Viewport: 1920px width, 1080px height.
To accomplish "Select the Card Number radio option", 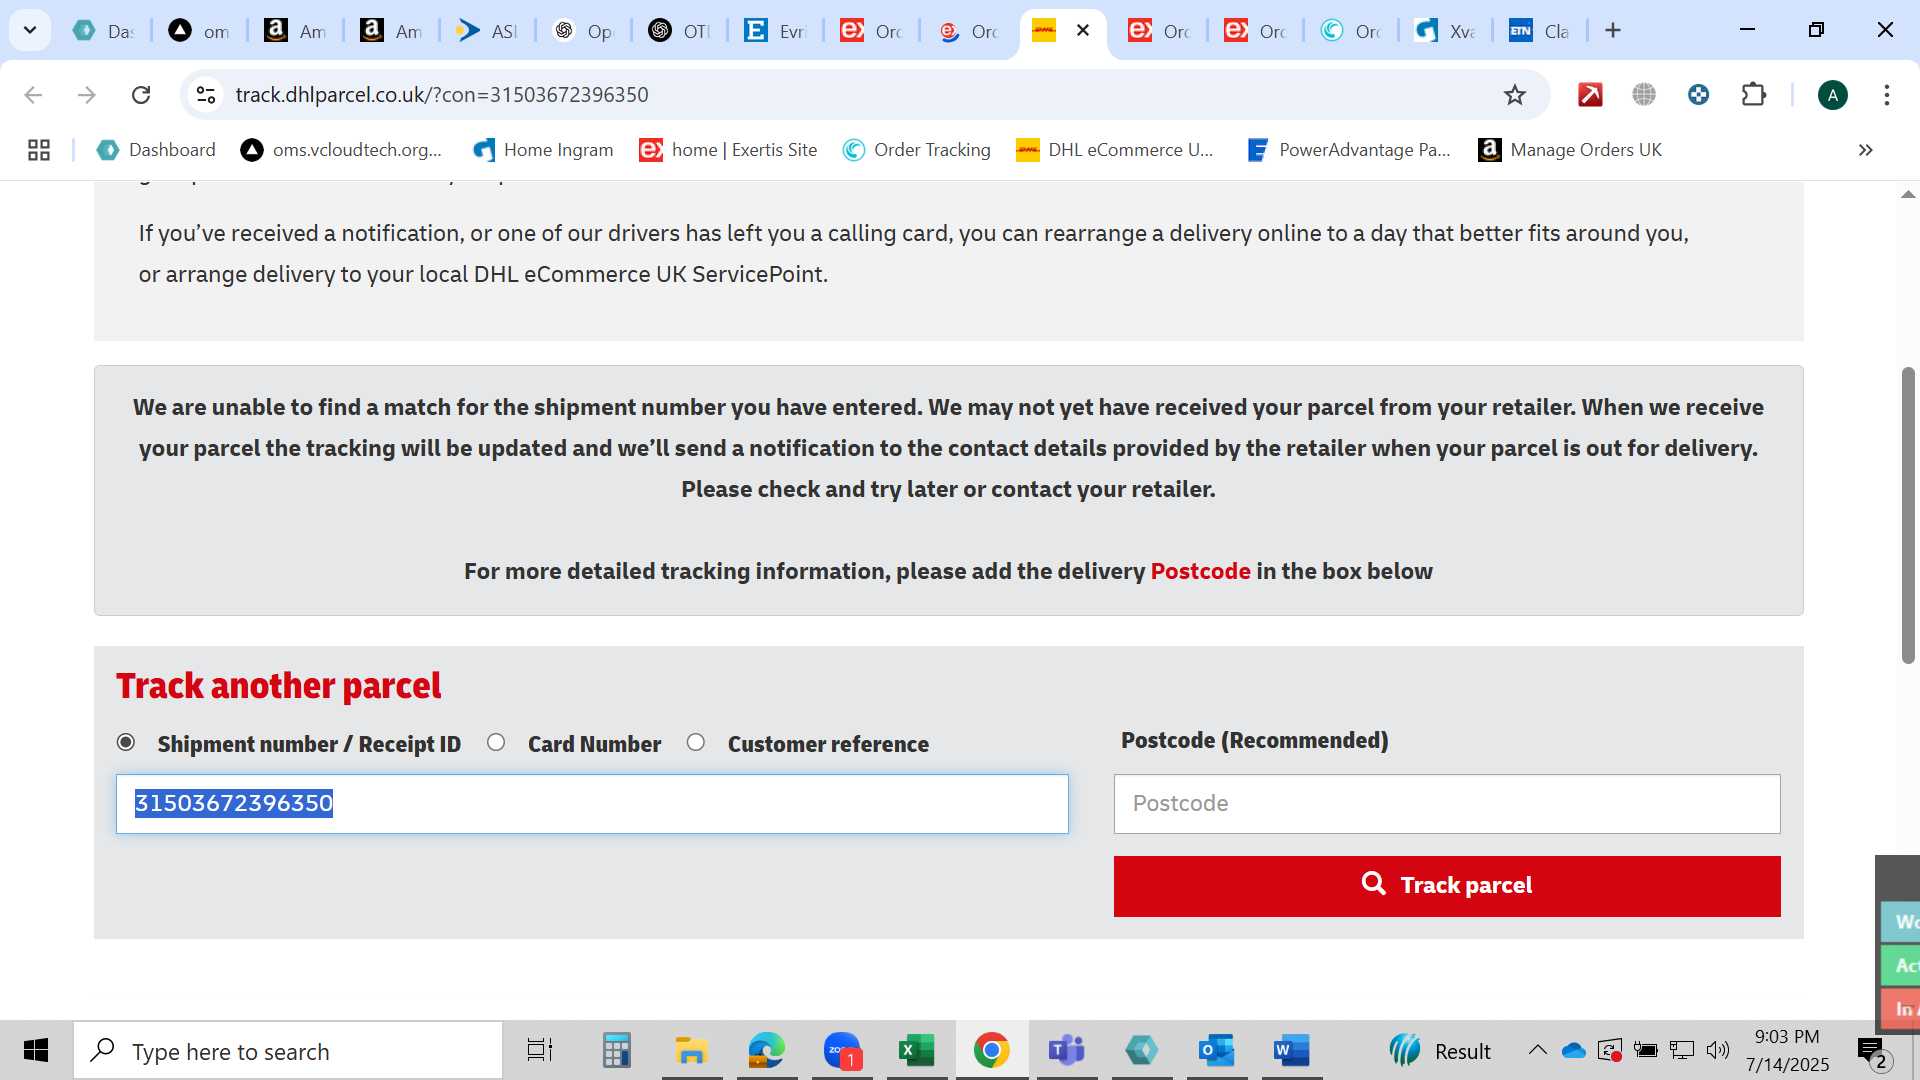I will pos(496,743).
